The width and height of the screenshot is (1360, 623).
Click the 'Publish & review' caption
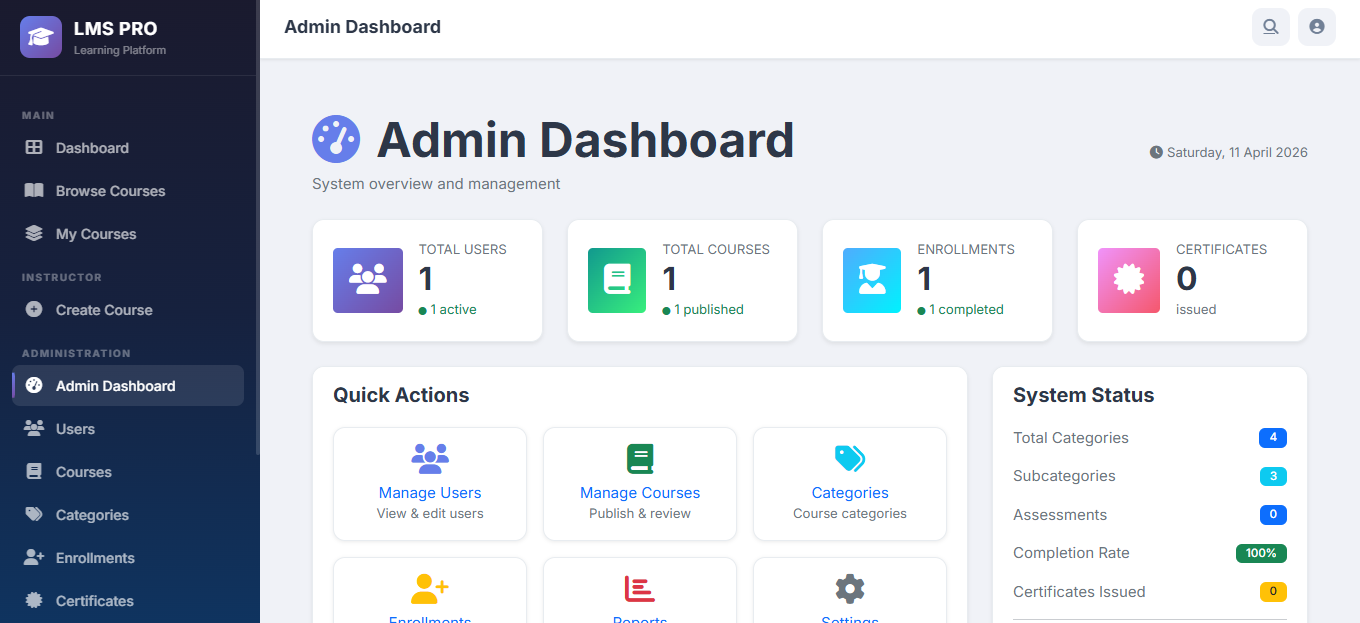pos(640,514)
